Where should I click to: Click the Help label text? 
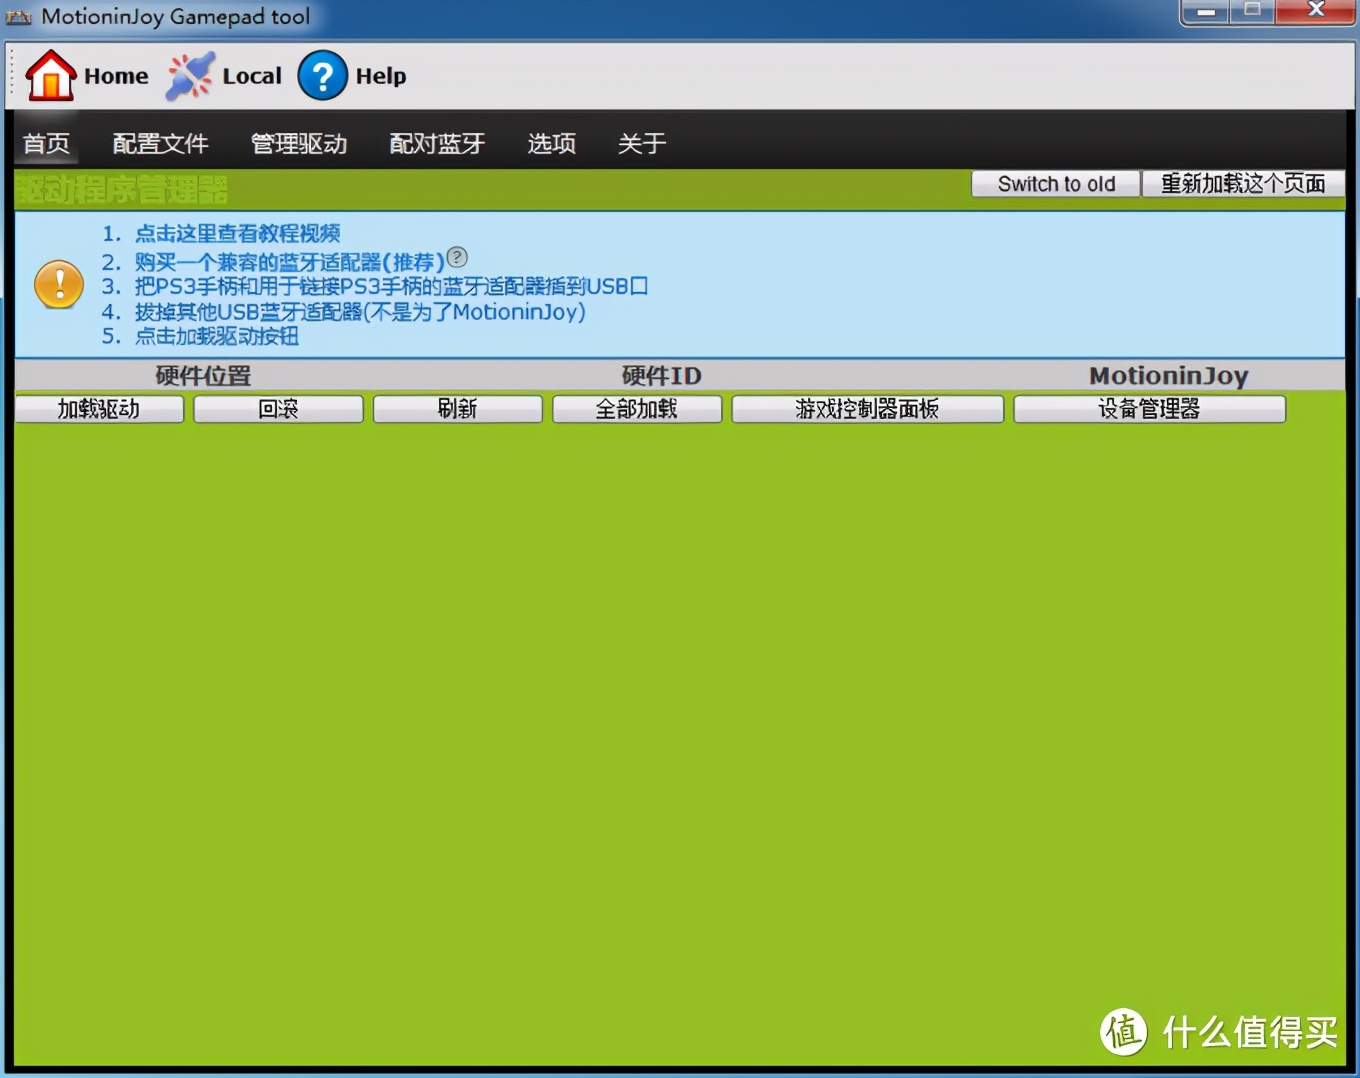(x=381, y=76)
